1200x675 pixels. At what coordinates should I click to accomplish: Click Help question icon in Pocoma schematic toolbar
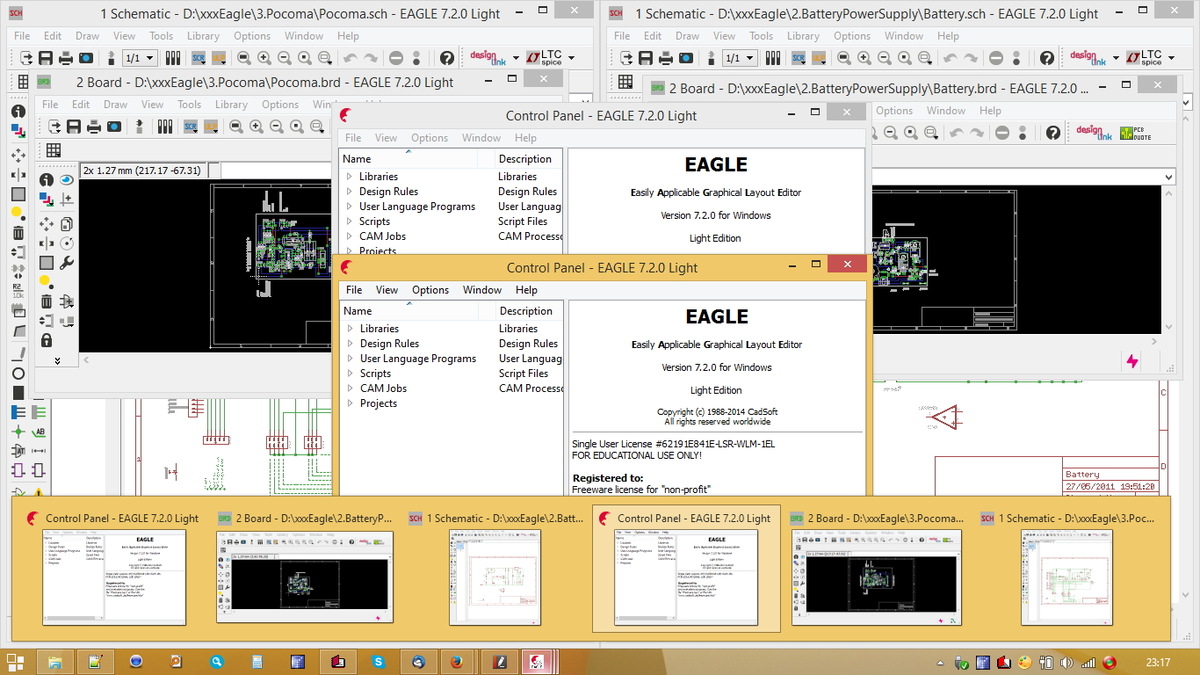447,58
